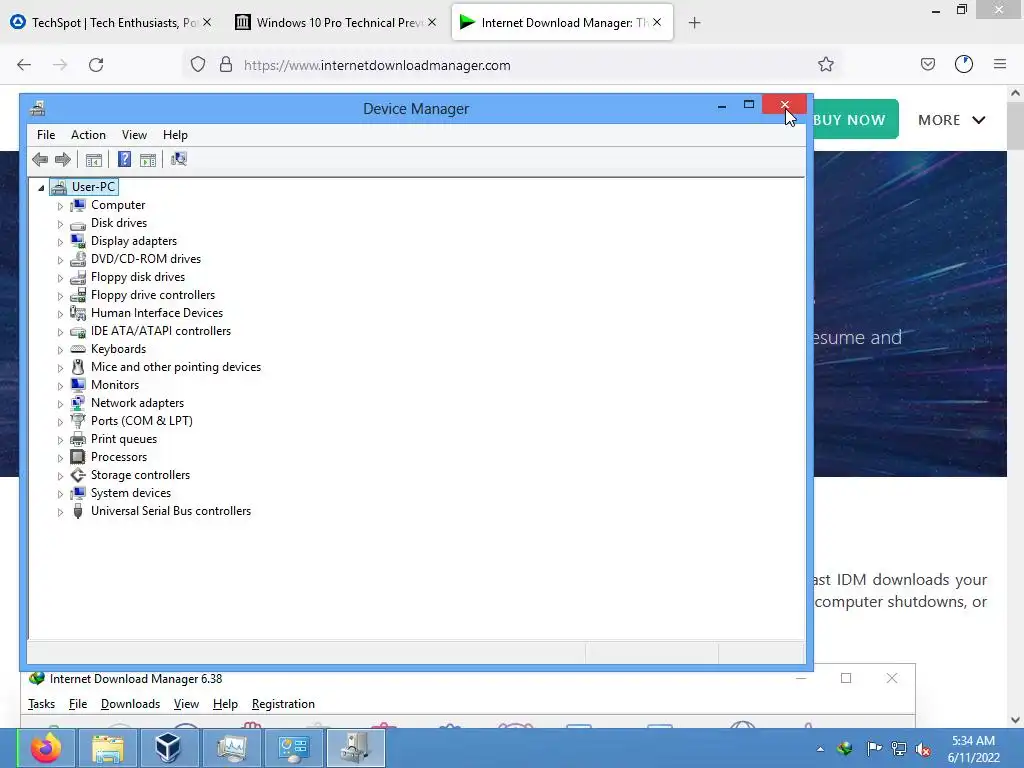Select Print queues tree item
The height and width of the screenshot is (768, 1024).
[x=123, y=439]
